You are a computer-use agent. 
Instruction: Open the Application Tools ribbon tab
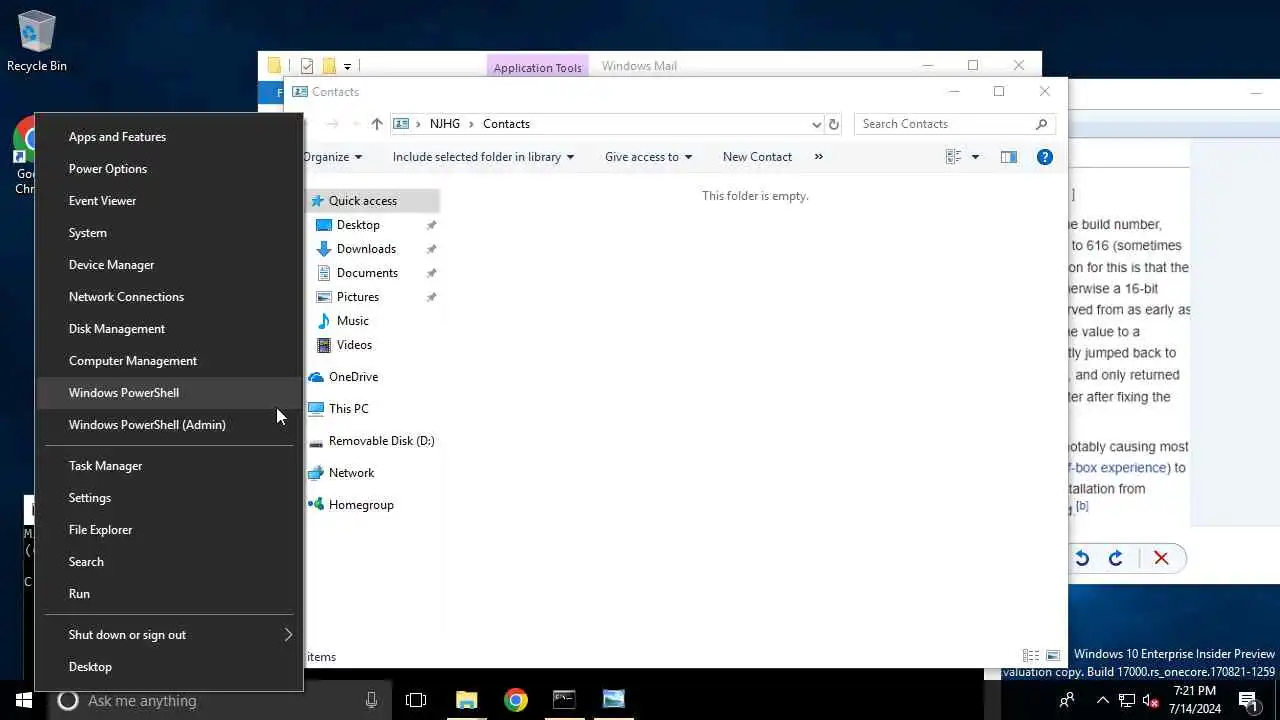537,68
